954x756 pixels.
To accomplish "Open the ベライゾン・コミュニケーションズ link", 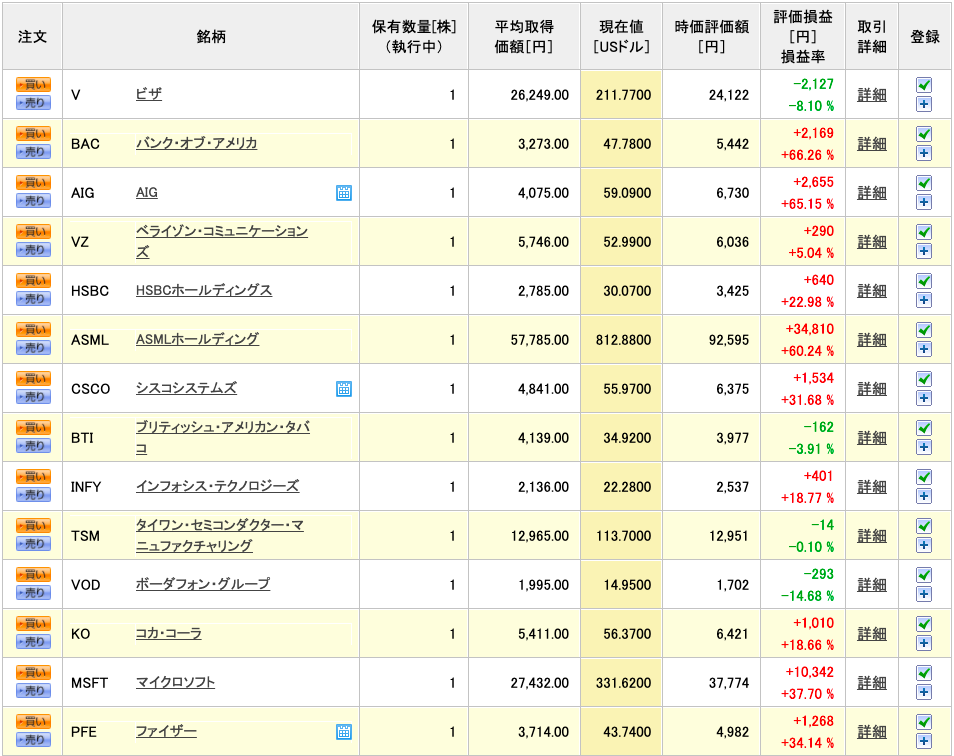I will 222,241.
